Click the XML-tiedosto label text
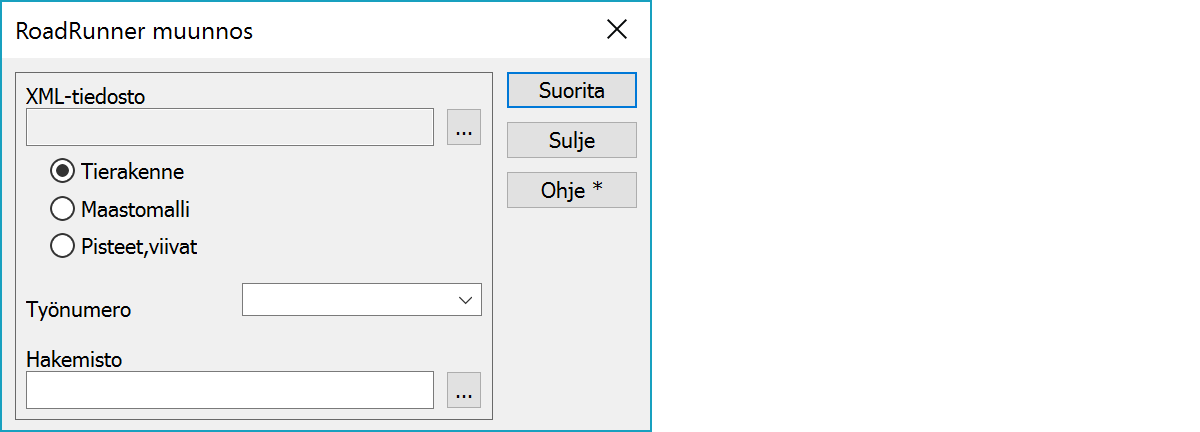This screenshot has width=1200, height=432. click(86, 98)
